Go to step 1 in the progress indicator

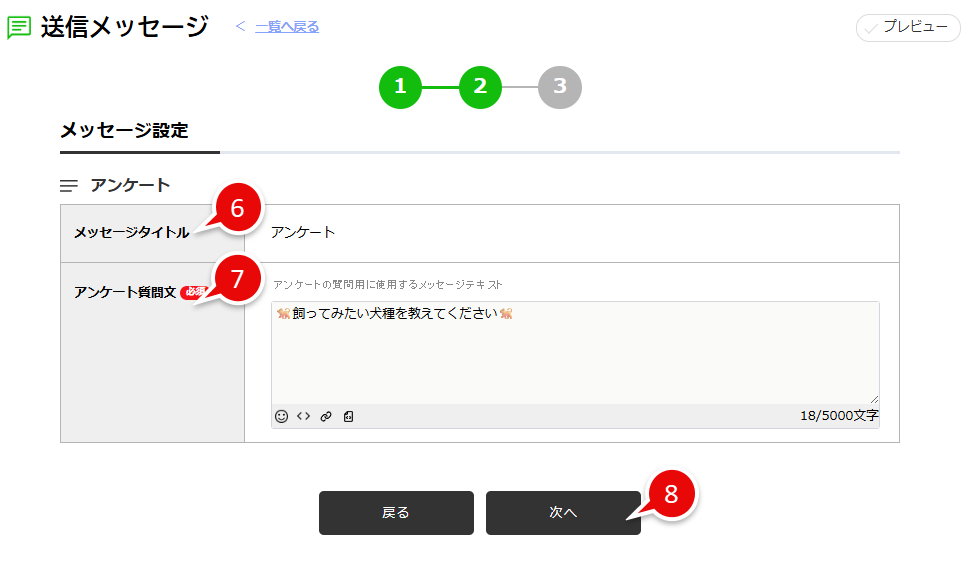(400, 87)
